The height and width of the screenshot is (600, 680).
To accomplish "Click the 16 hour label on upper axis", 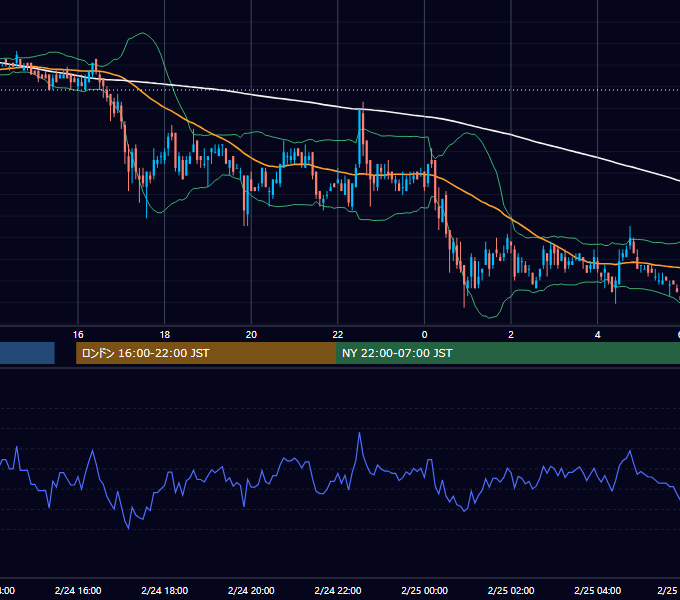I will point(78,335).
